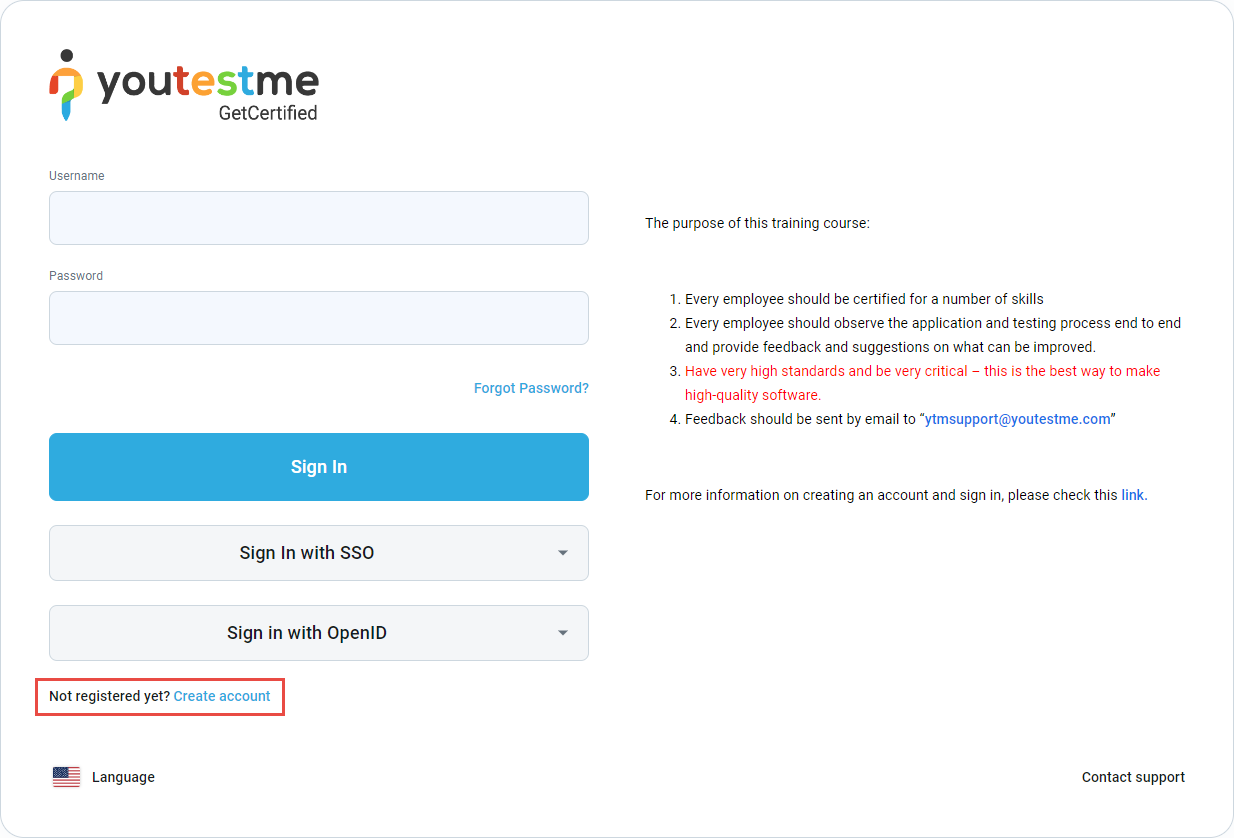The height and width of the screenshot is (838, 1234).
Task: Open the Forgot Password link
Action: (531, 388)
